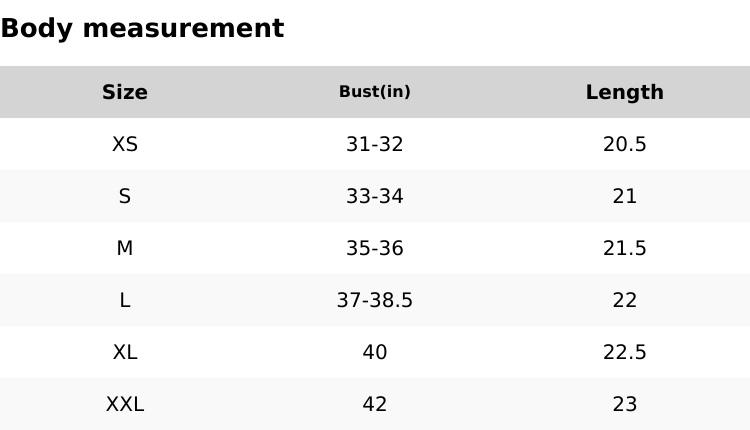Image resolution: width=750 pixels, height=430 pixels.
Task: Select the S size cell
Action: 125,196
